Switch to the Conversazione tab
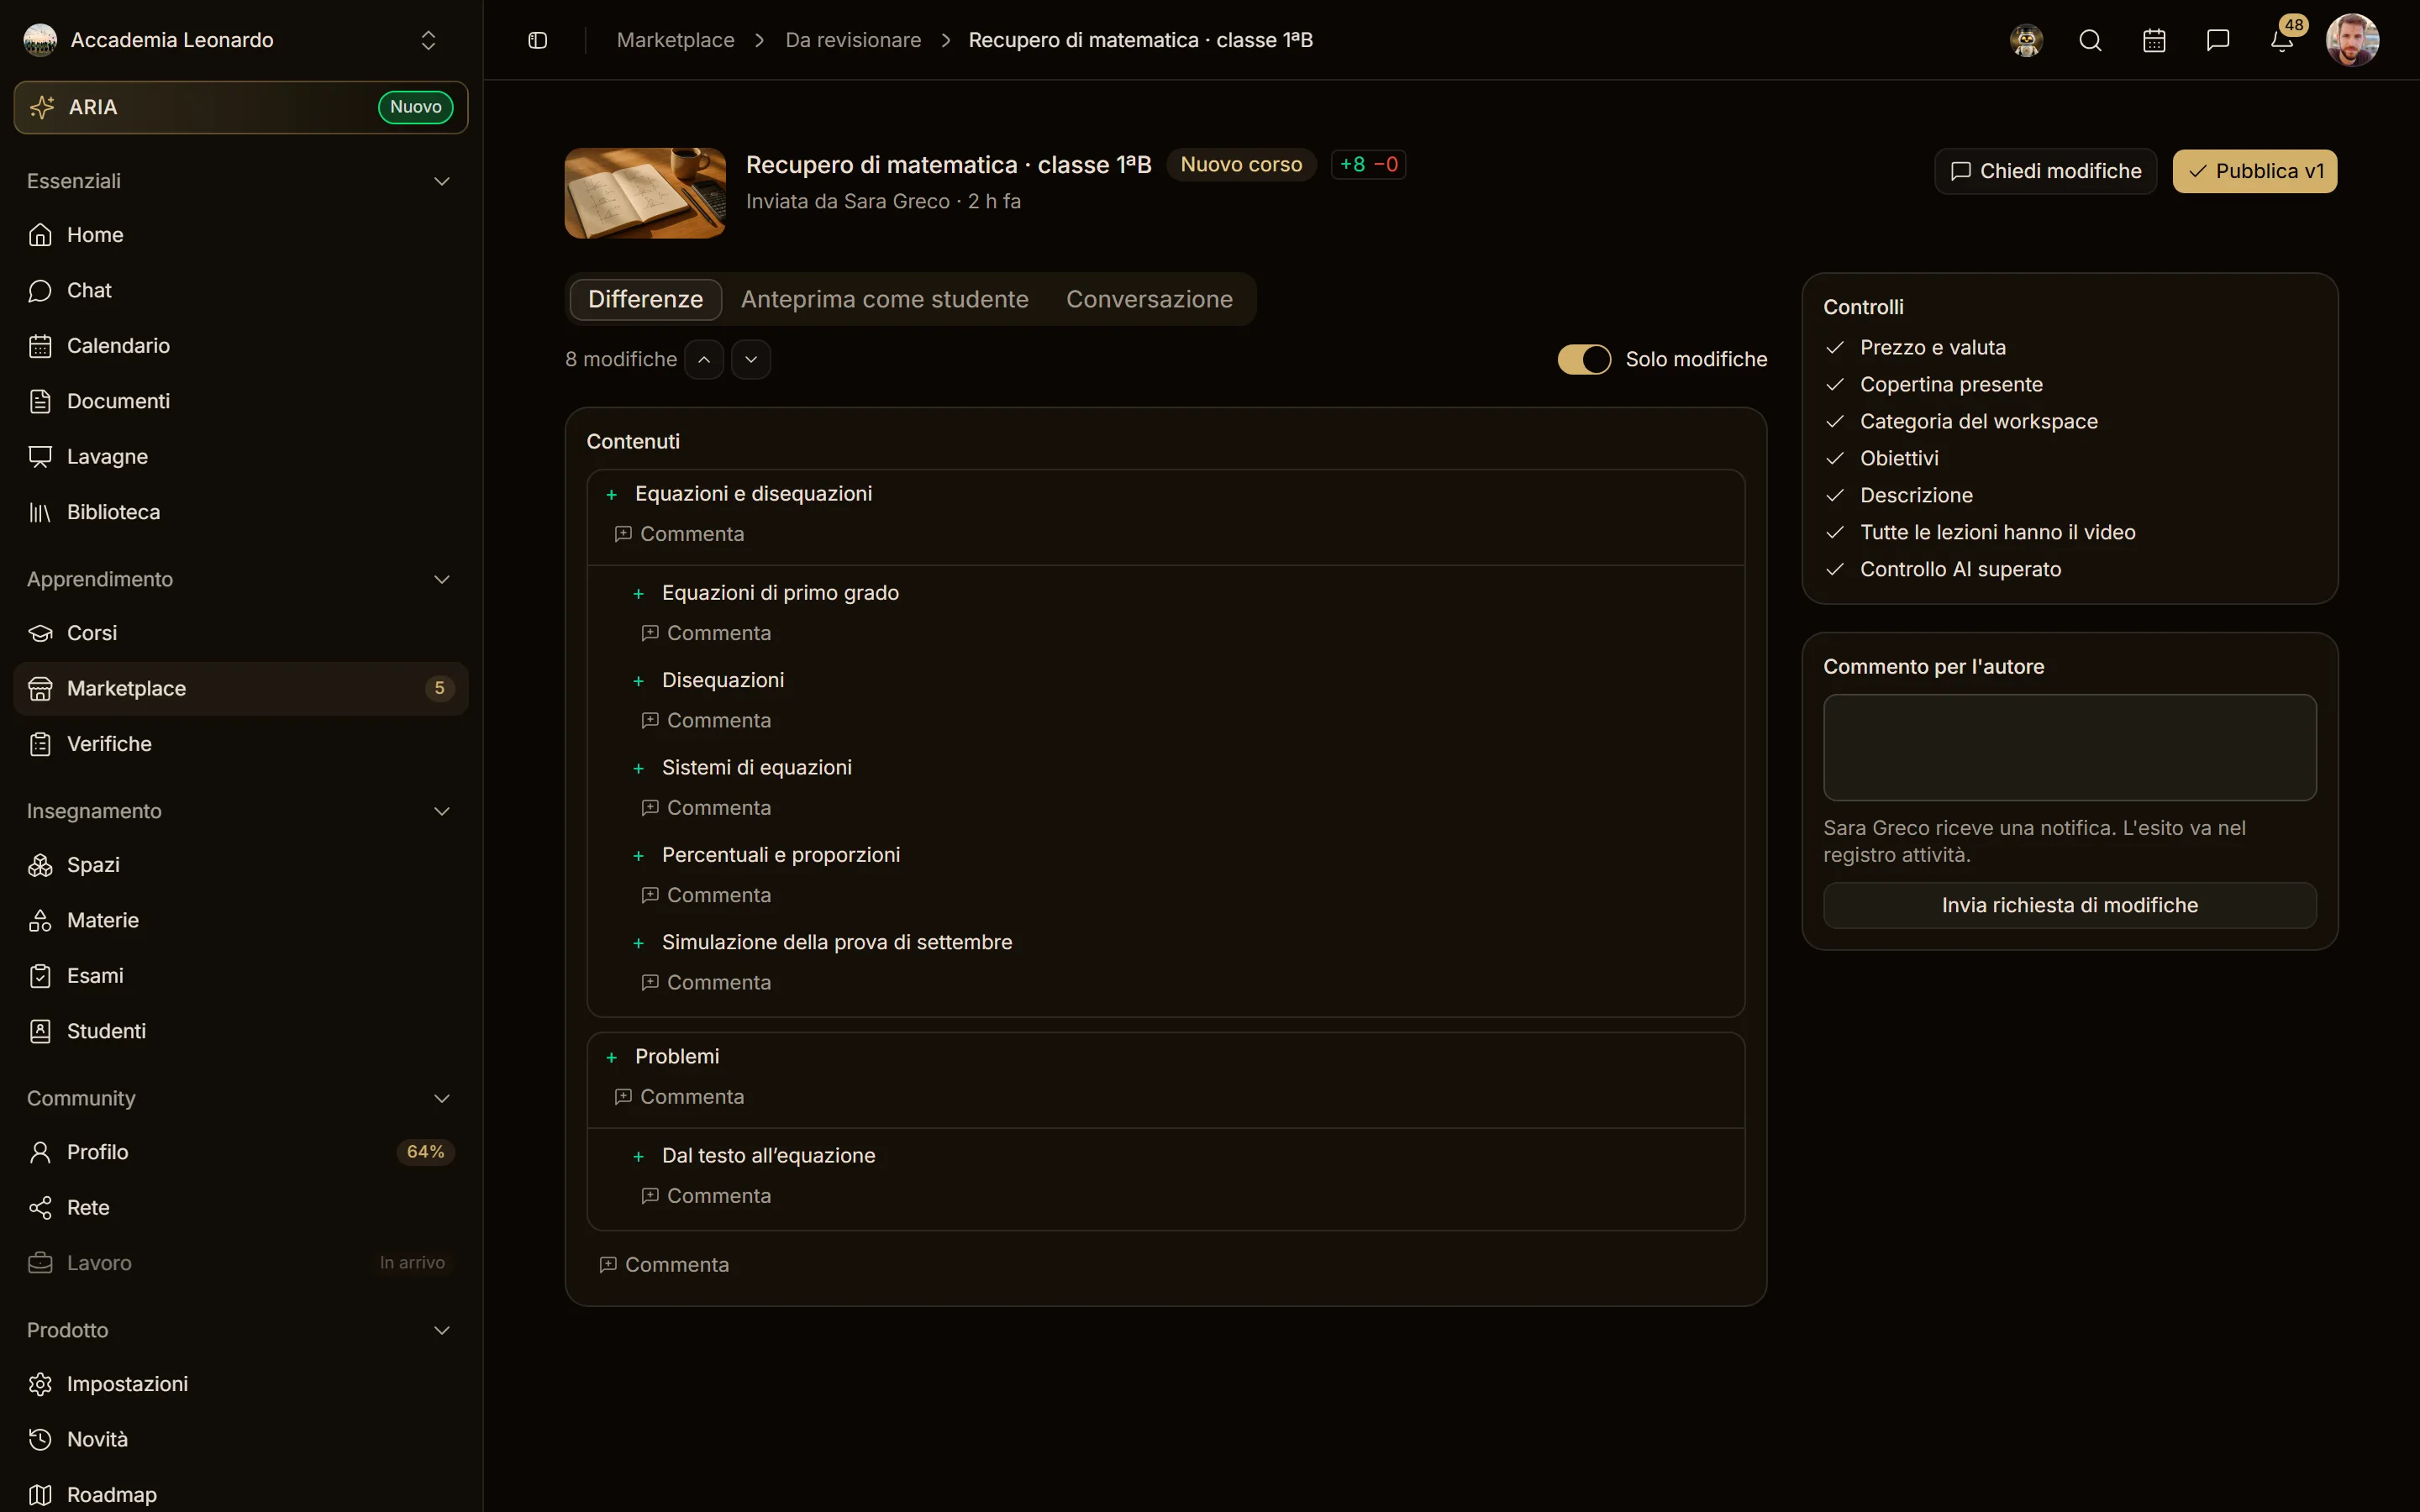 (x=1149, y=299)
